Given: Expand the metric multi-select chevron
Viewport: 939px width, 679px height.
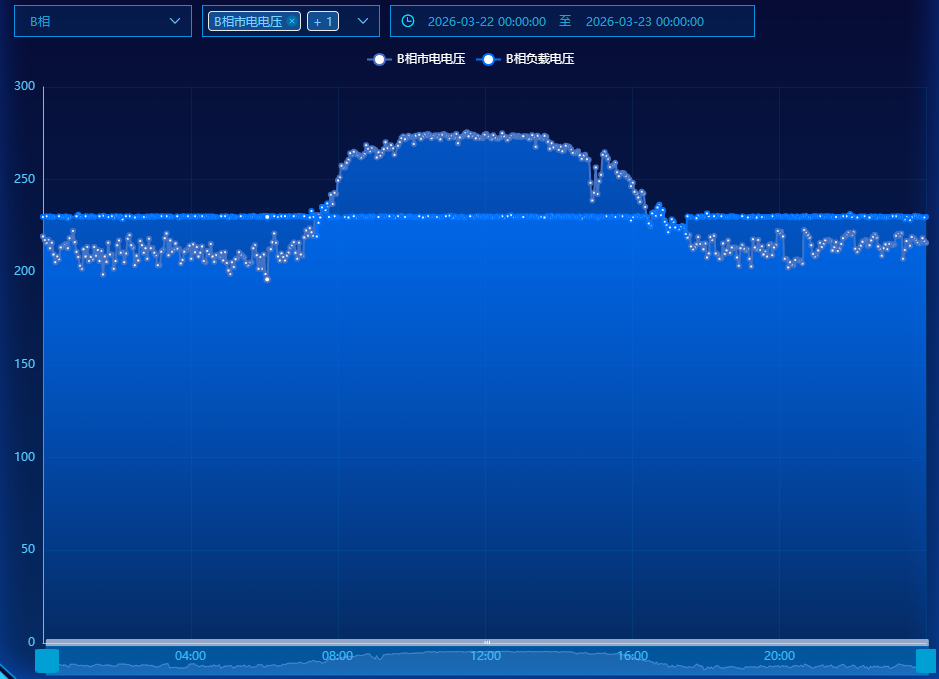Looking at the screenshot, I should (363, 21).
